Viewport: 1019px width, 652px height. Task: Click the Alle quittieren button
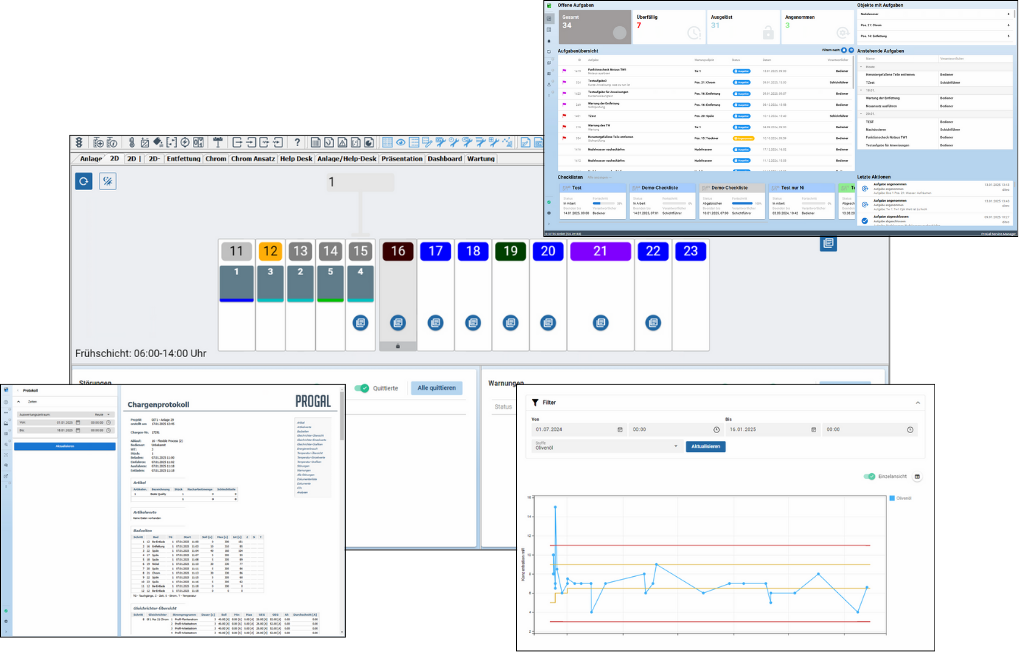tap(436, 388)
